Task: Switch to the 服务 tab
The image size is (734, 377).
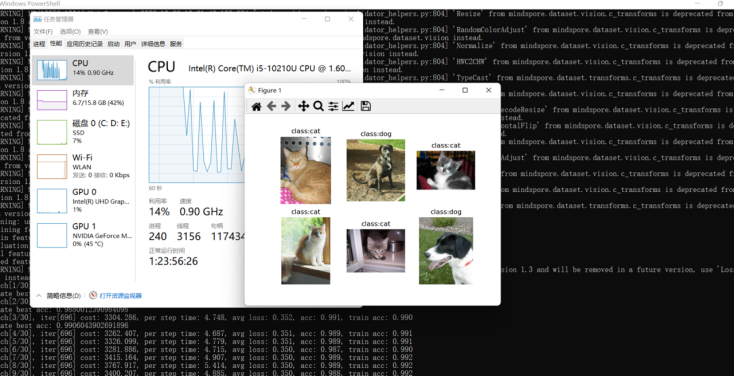Action: tap(176, 44)
